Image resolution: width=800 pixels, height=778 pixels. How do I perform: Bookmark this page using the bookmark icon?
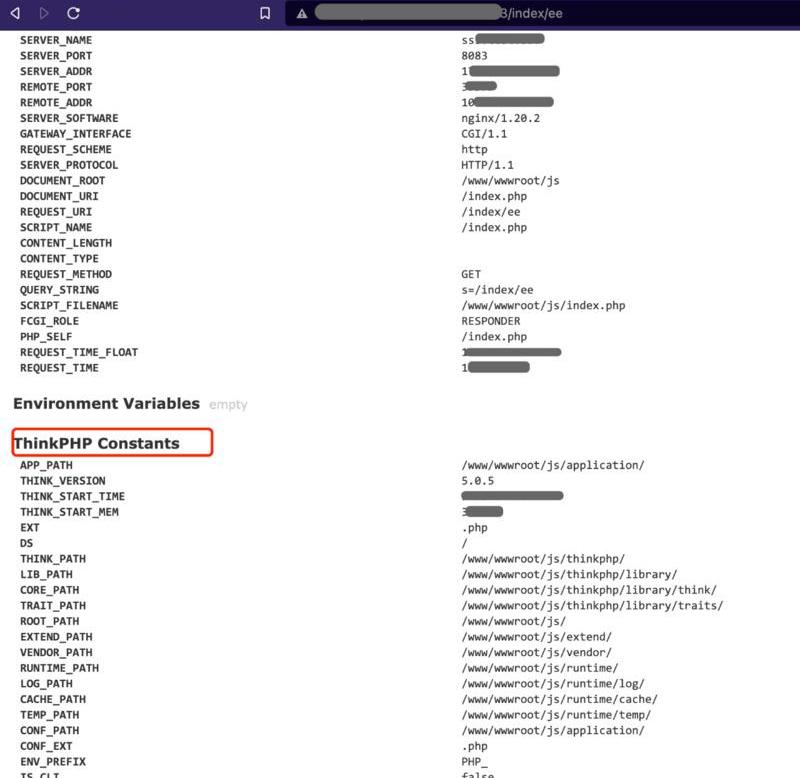click(x=265, y=13)
